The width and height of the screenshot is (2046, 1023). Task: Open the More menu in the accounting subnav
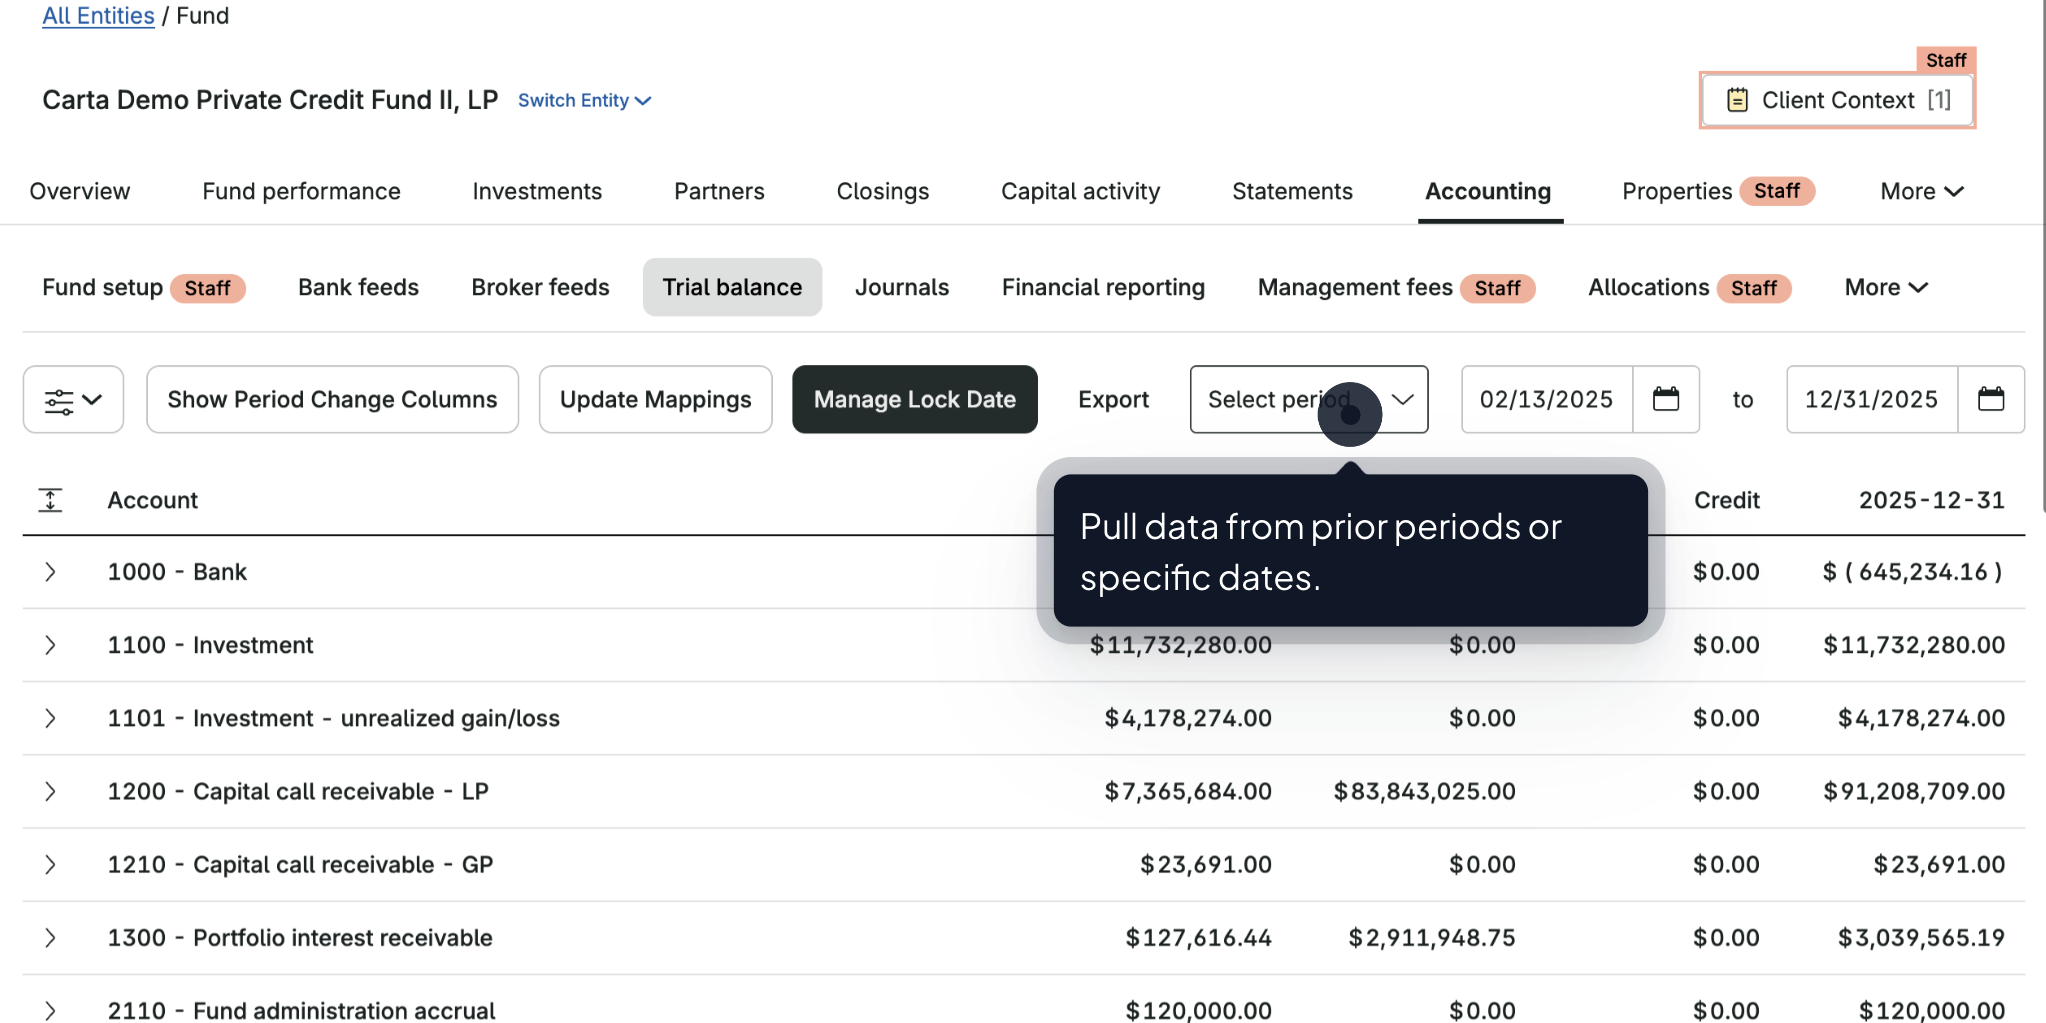(x=1884, y=287)
